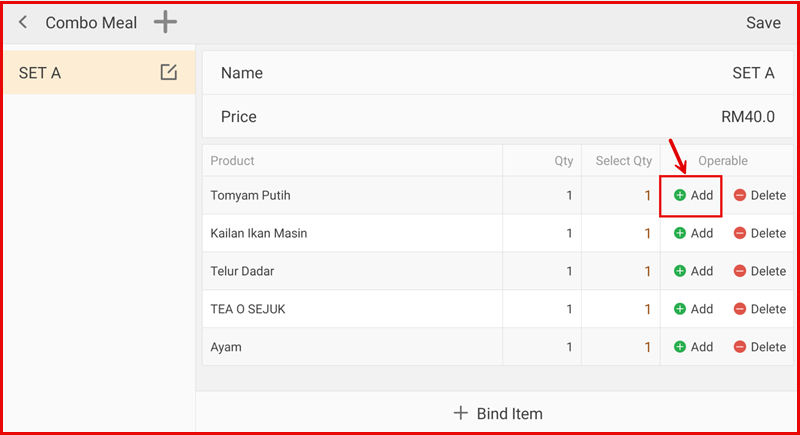Delete Kailan Ikan Masin from the set
This screenshot has height=435, width=800.
click(x=759, y=233)
